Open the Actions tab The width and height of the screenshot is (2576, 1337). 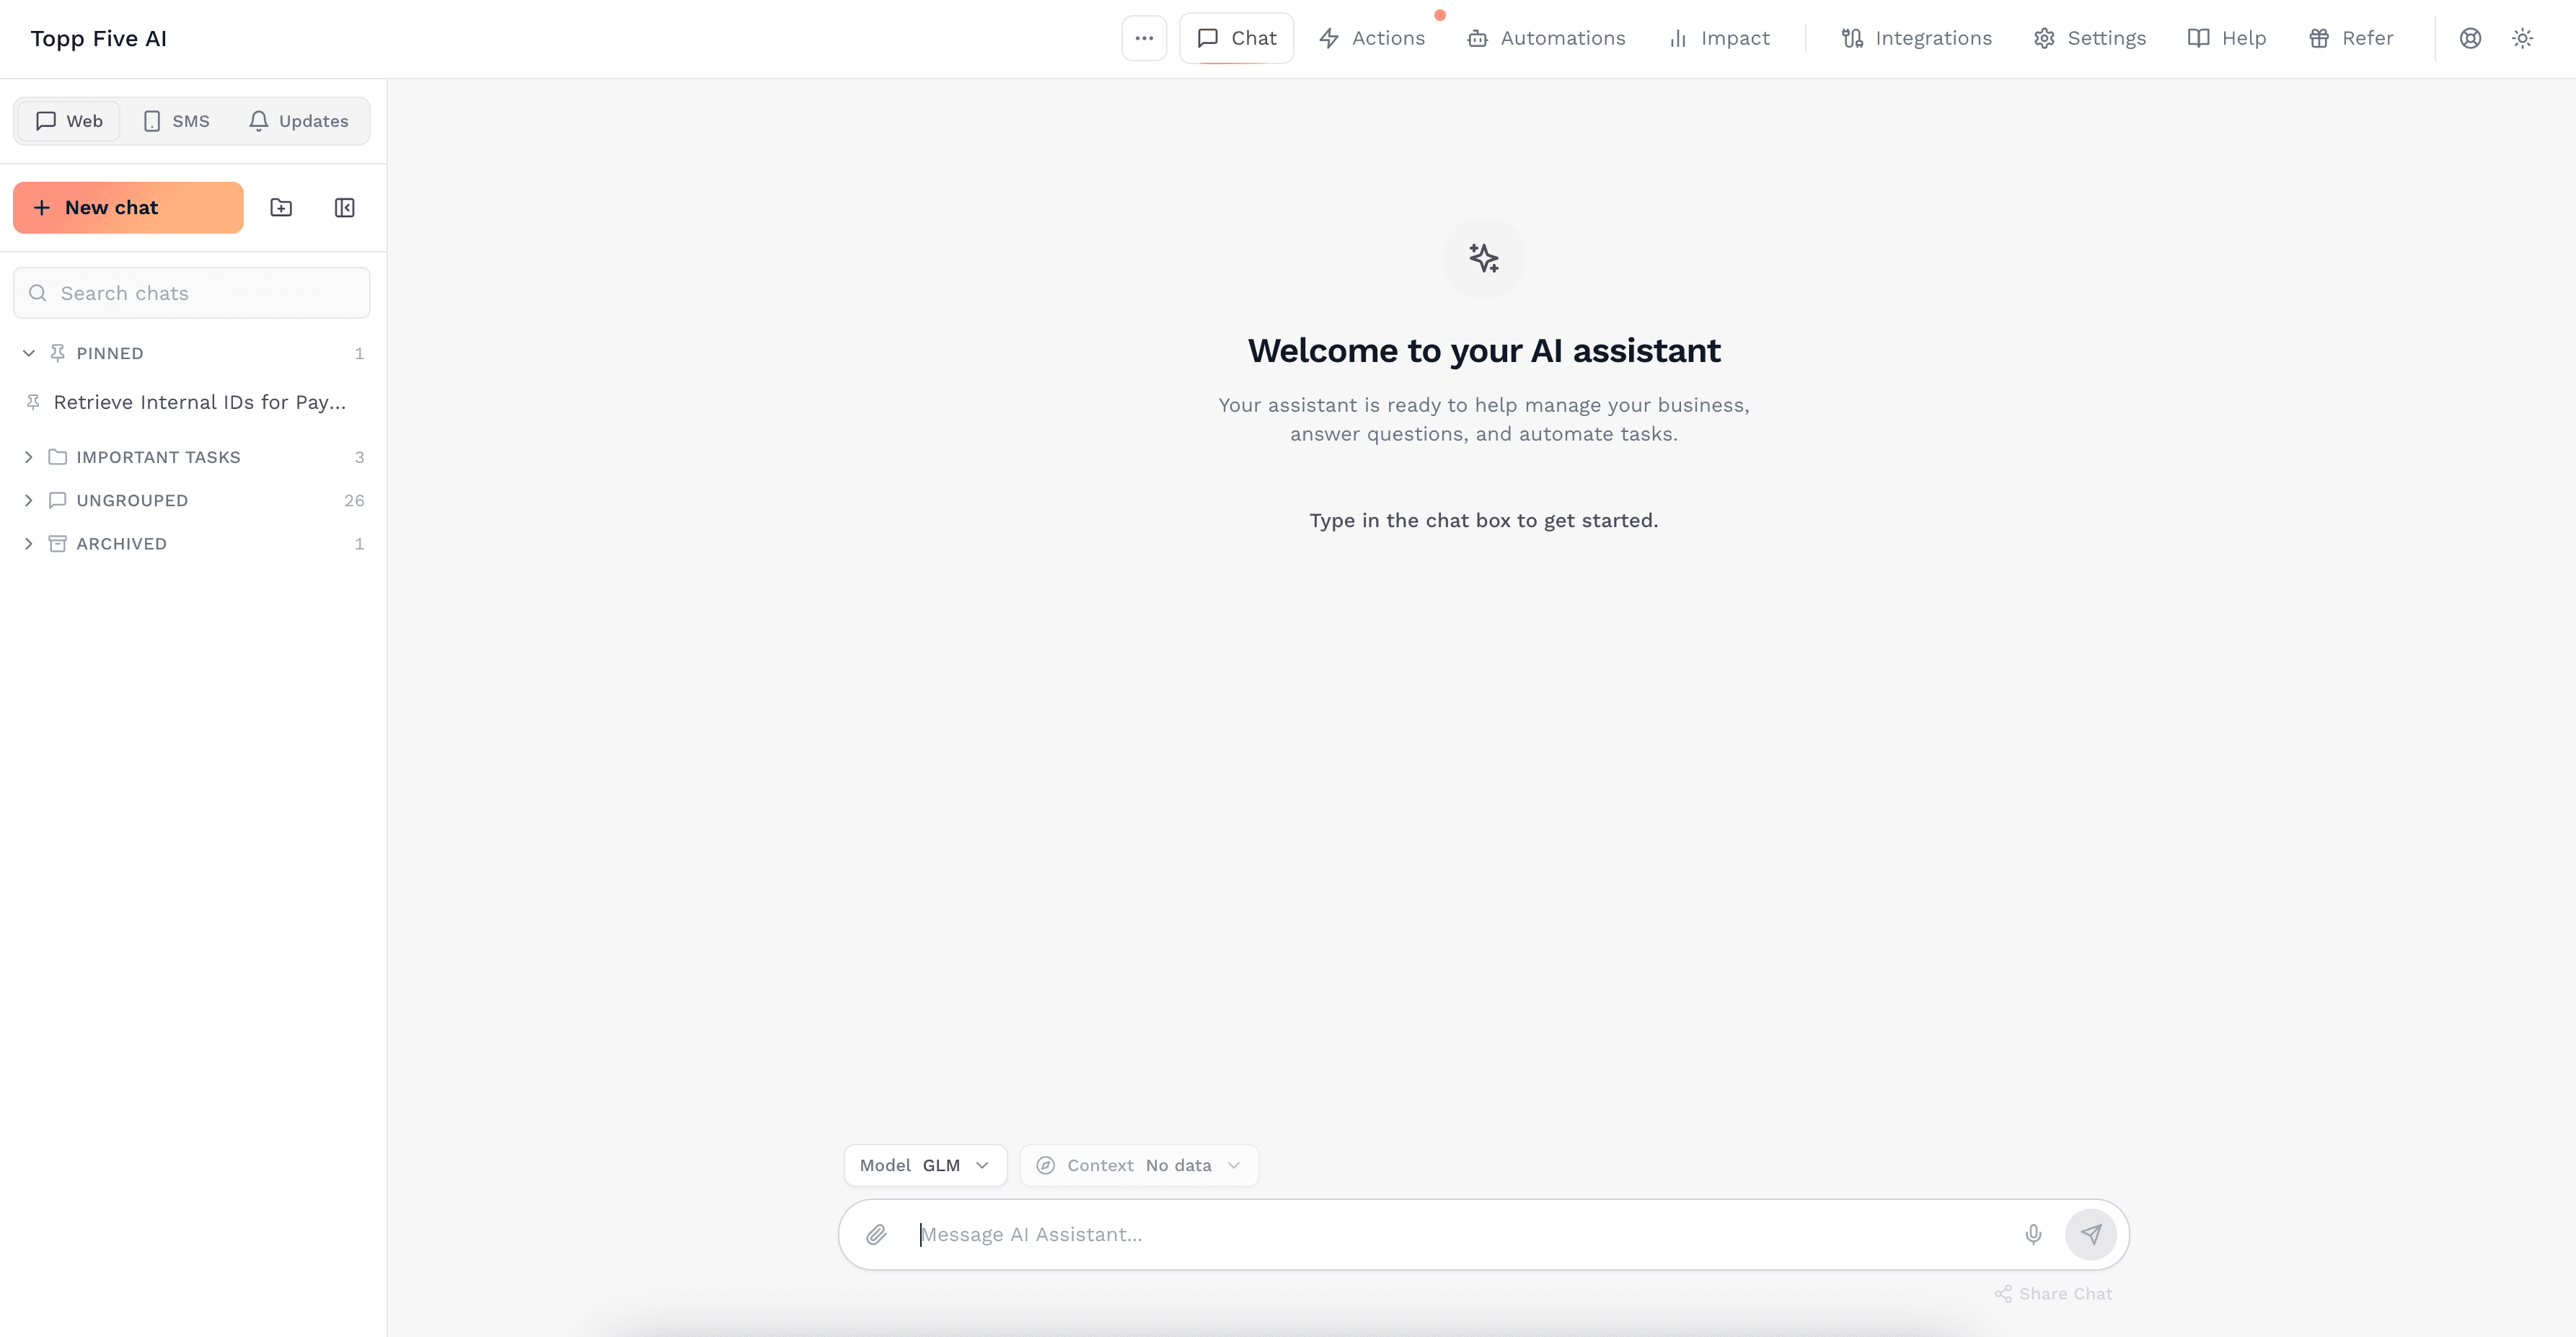tap(1372, 38)
